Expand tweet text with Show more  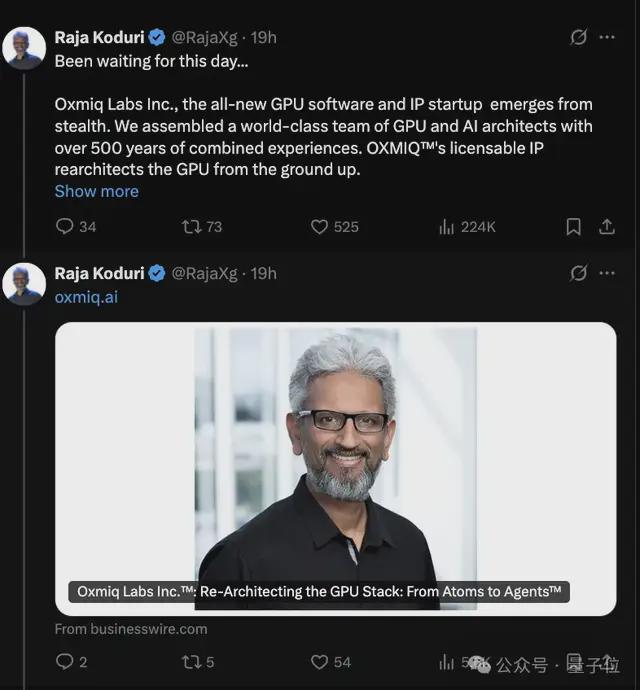pos(96,191)
